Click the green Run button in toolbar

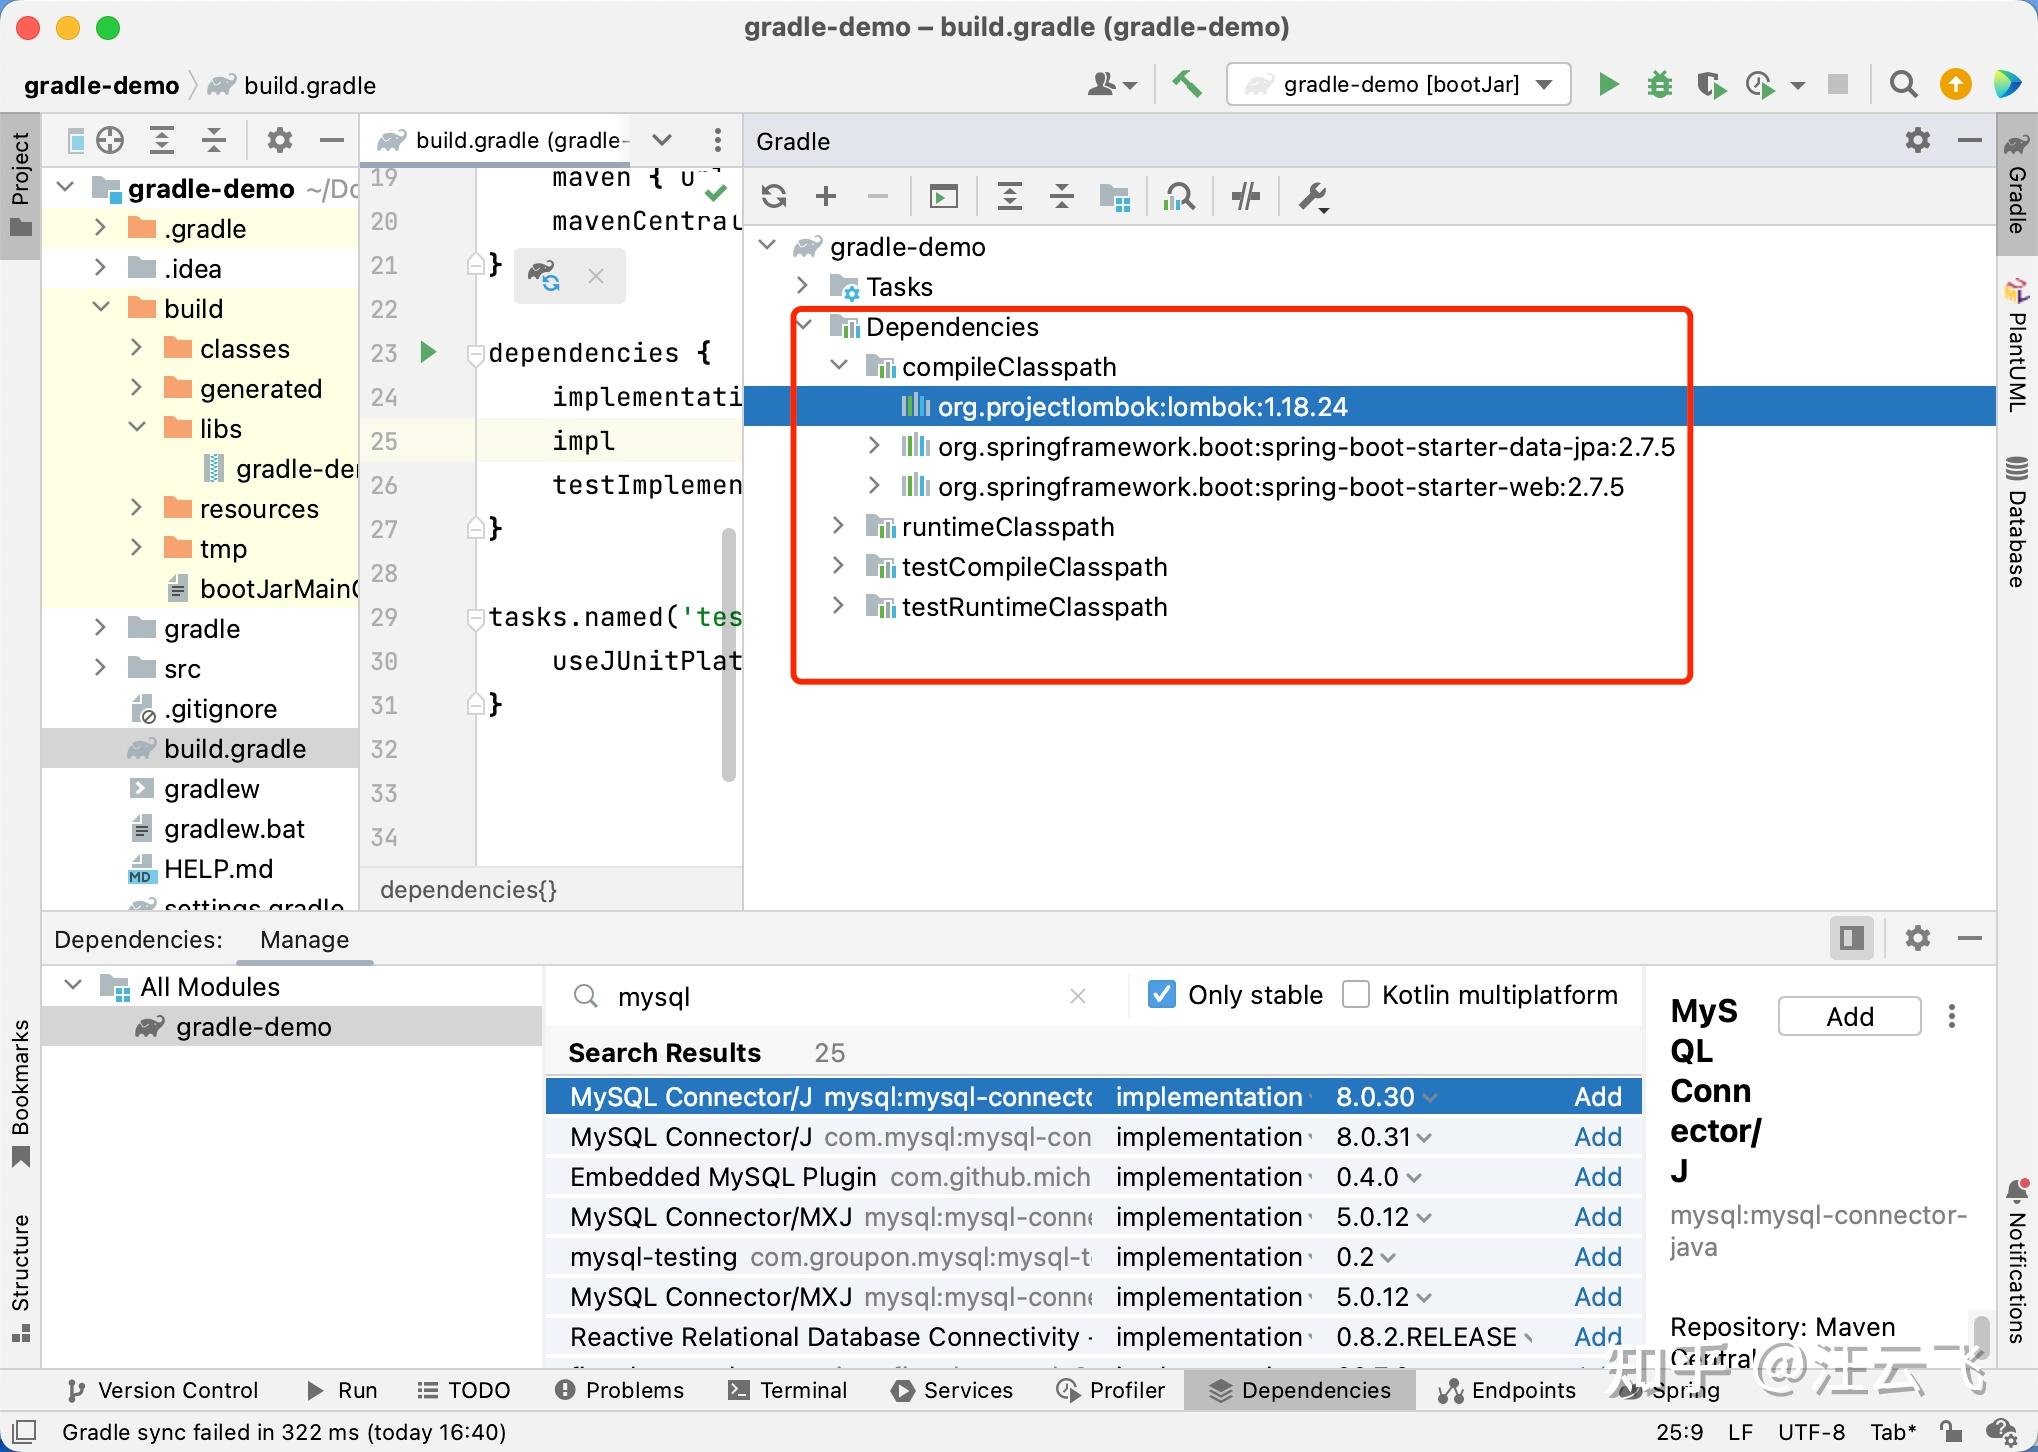click(x=1608, y=85)
